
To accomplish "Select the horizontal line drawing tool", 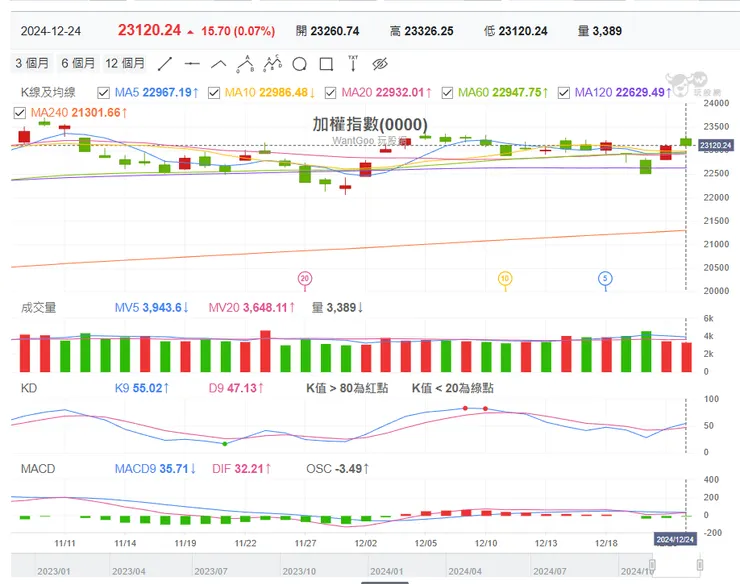I will pos(192,64).
